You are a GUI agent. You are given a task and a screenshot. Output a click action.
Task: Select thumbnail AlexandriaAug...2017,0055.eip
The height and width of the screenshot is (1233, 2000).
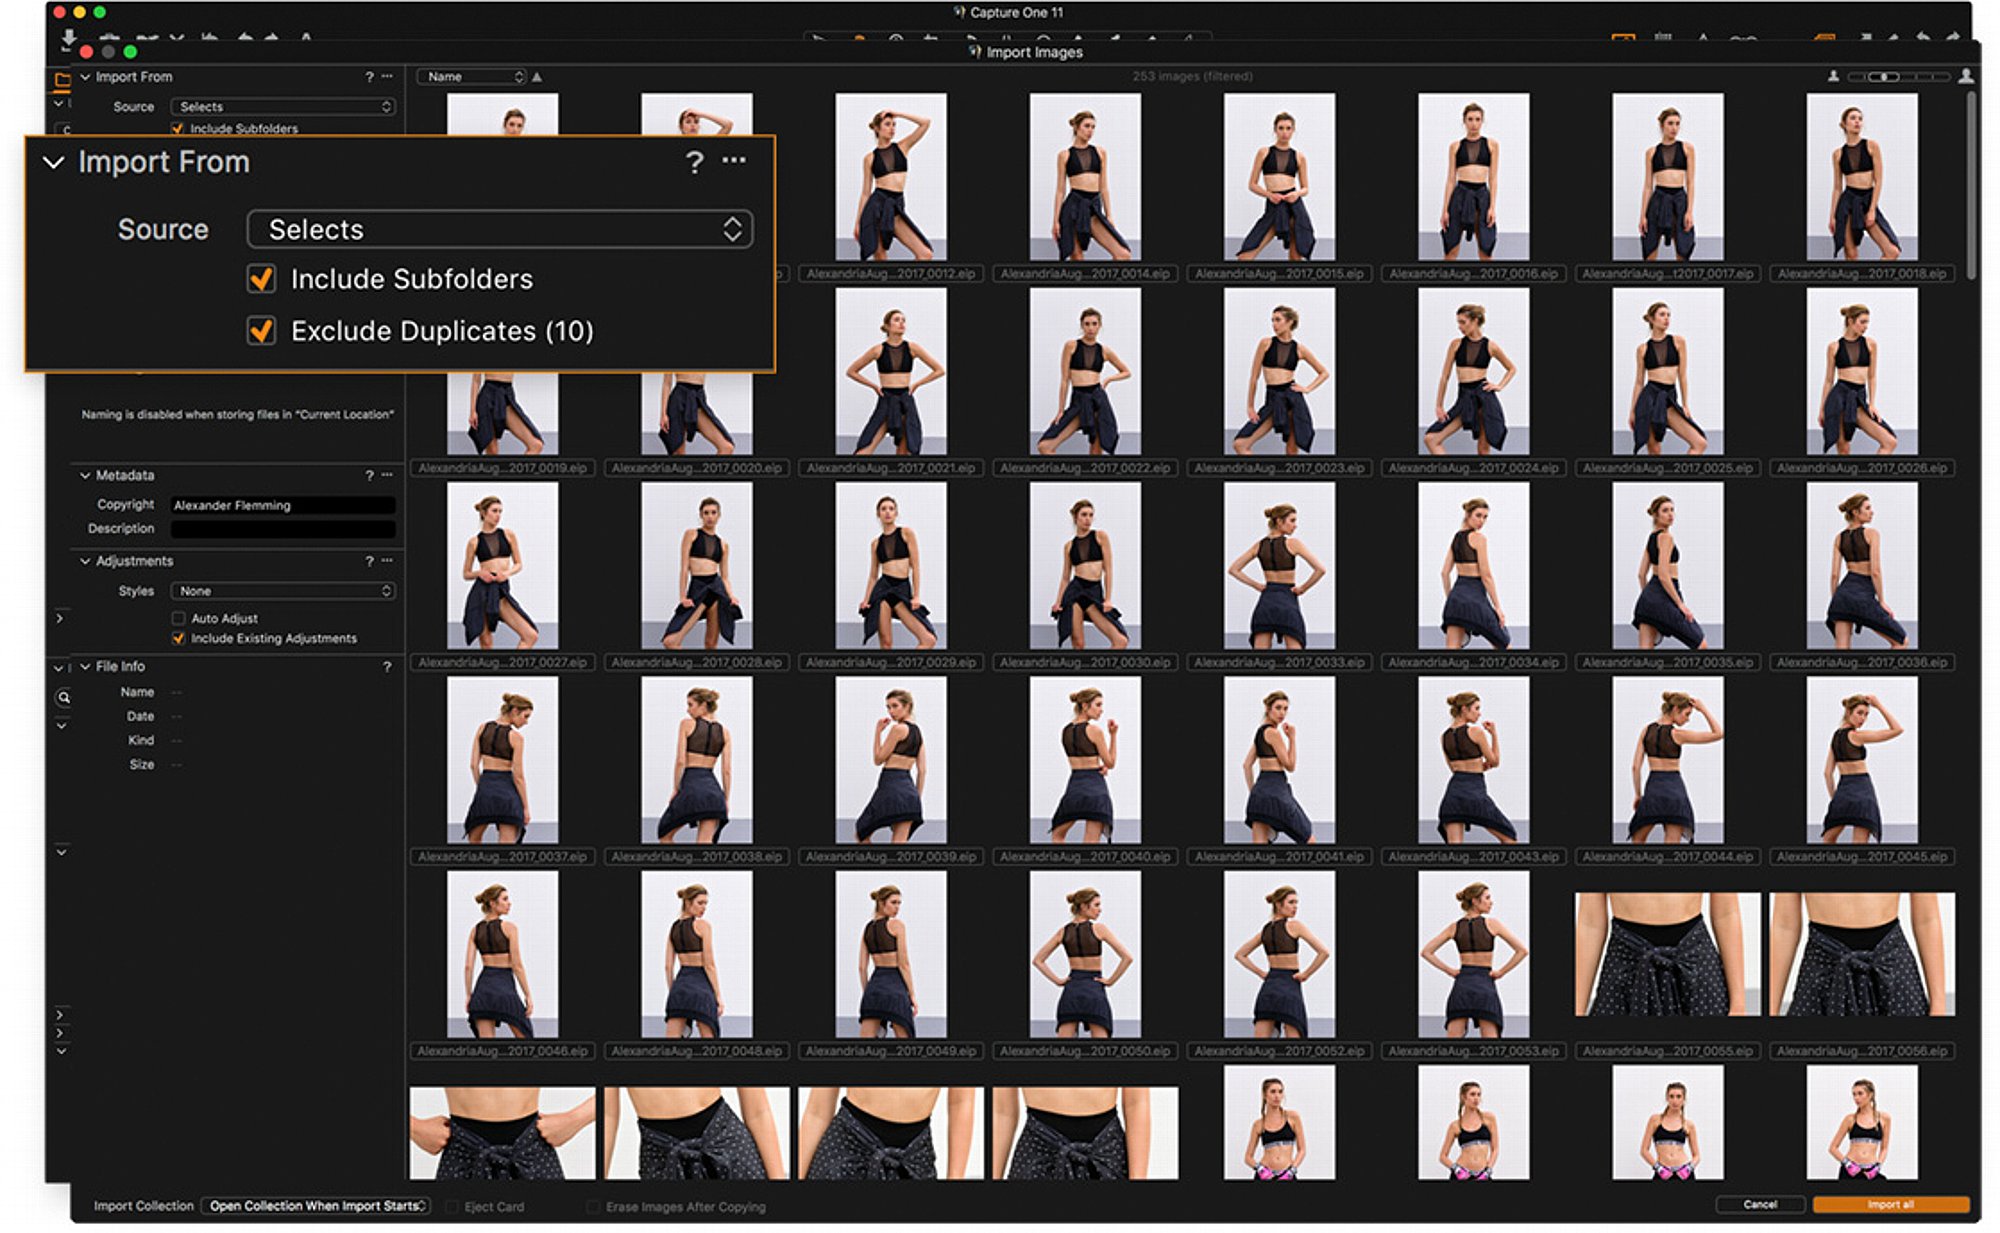1667,955
